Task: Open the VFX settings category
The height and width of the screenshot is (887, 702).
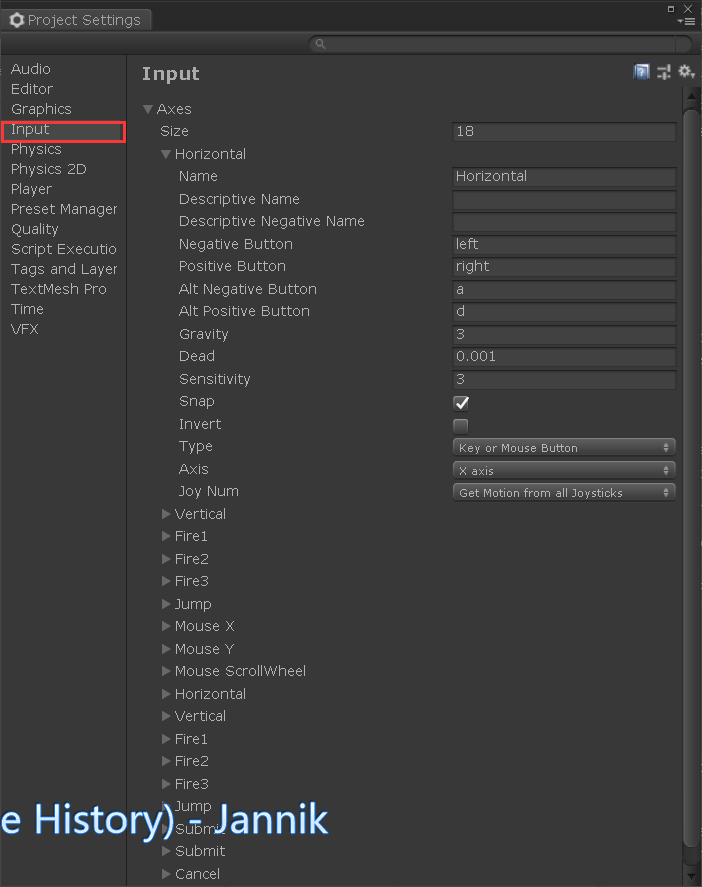Action: [24, 329]
